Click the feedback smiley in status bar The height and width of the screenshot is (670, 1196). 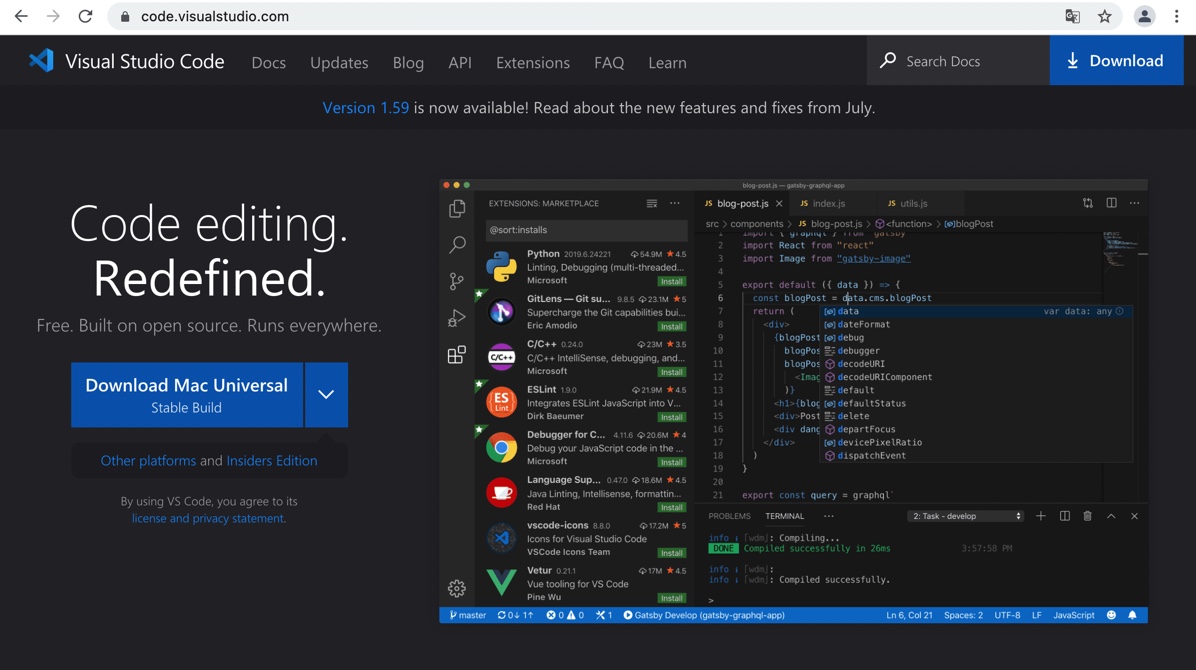click(x=1111, y=615)
